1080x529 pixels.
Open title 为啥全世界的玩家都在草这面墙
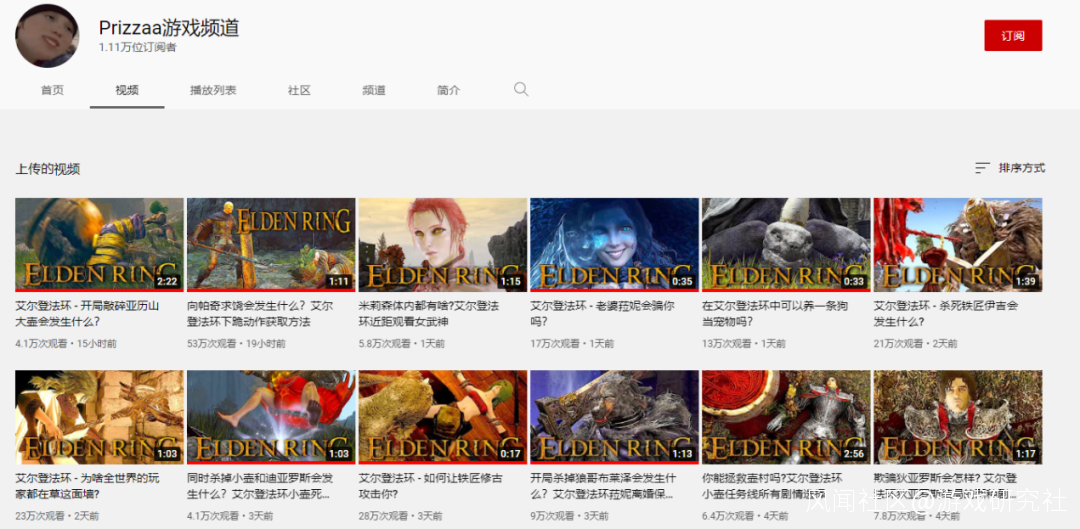87,486
